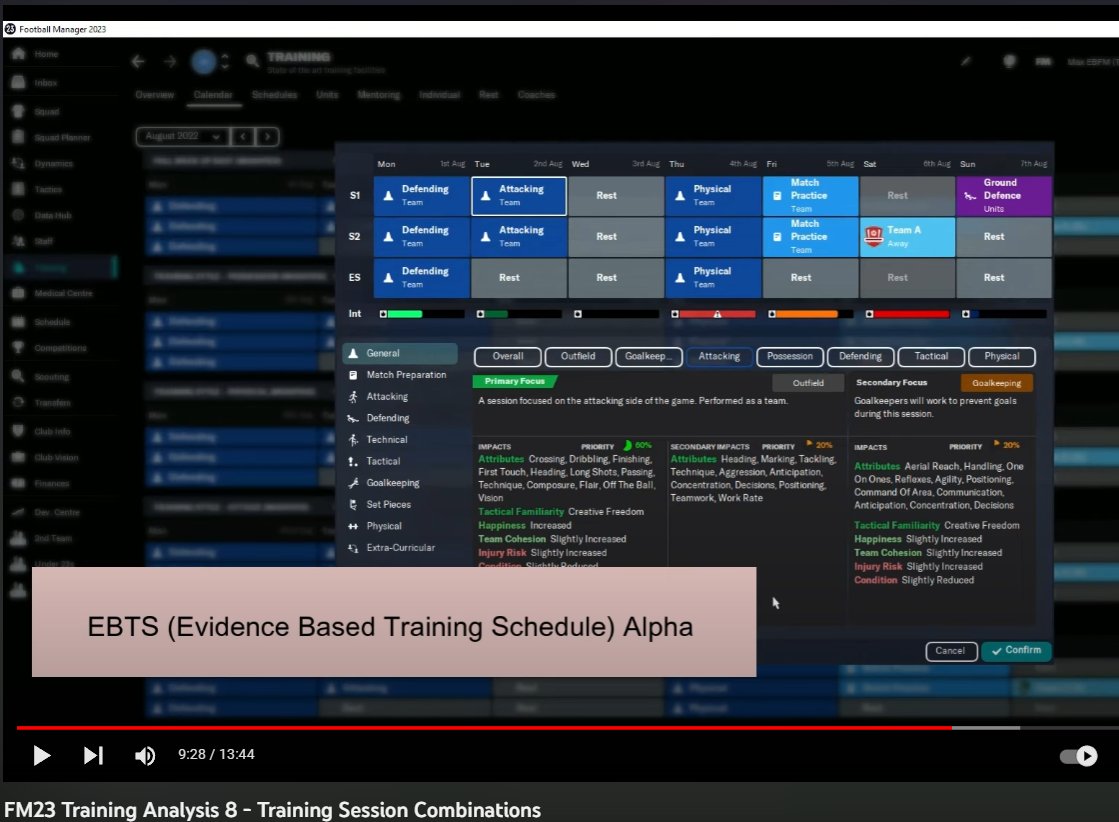Image resolution: width=1119 pixels, height=822 pixels.
Task: Go to previous month arrow
Action: [243, 136]
